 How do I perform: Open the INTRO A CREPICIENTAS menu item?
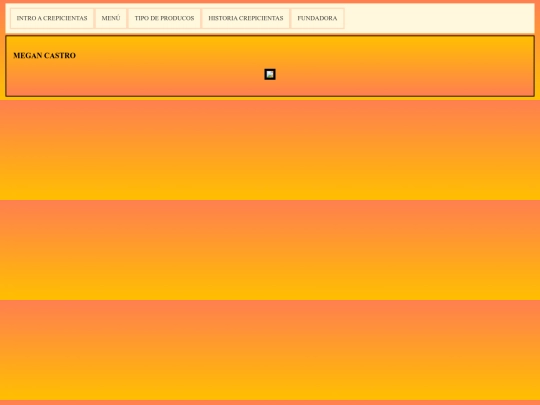[x=52, y=18]
